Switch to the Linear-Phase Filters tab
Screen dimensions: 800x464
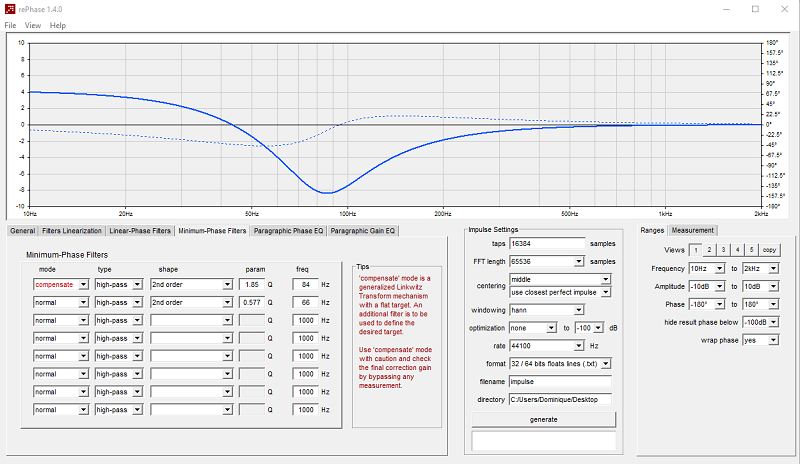pyautogui.click(x=140, y=231)
